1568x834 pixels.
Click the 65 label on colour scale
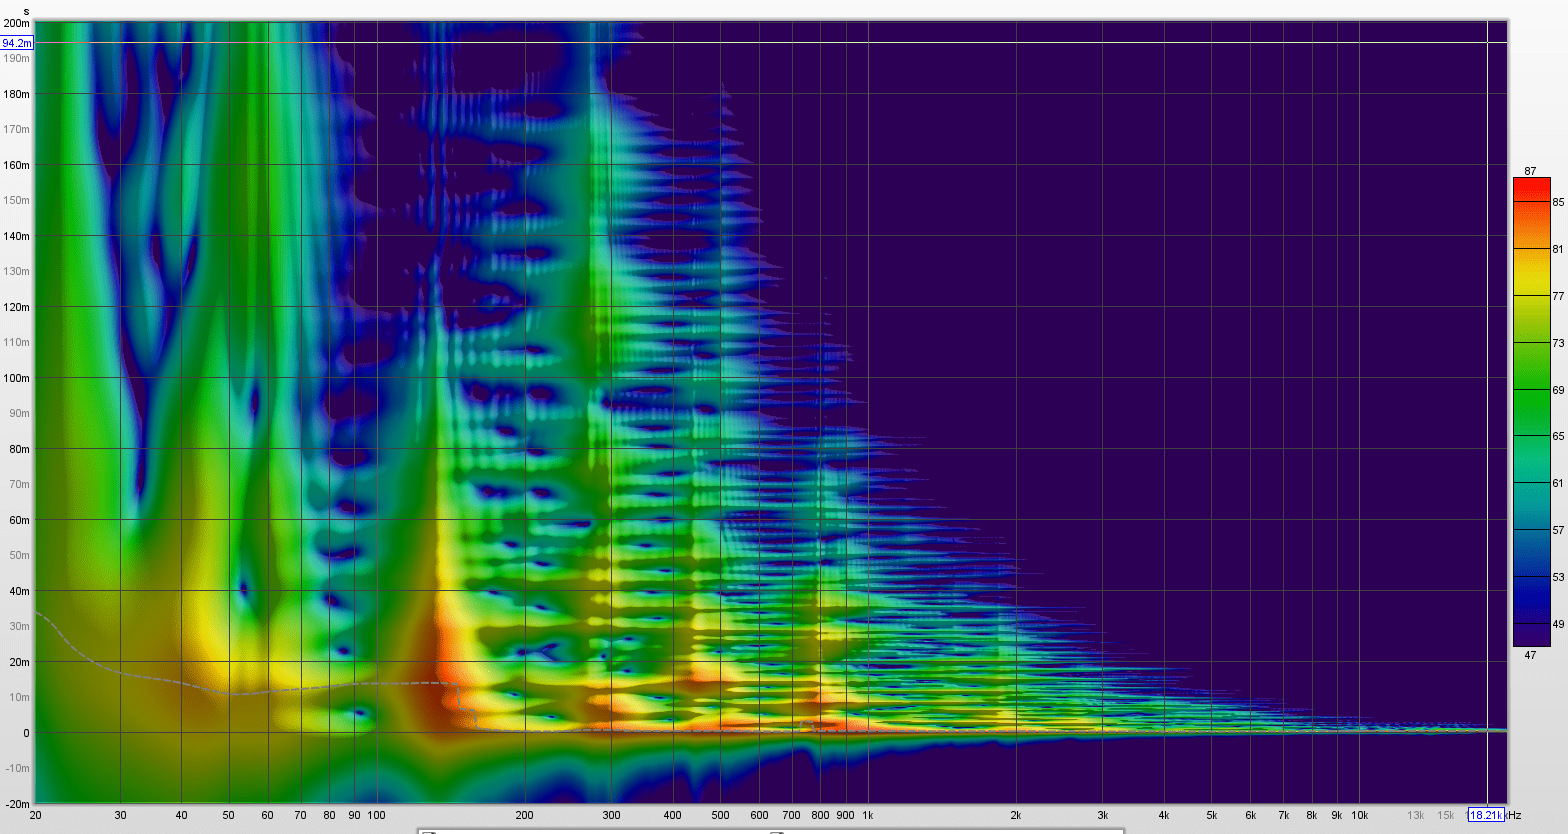pyautogui.click(x=1558, y=436)
